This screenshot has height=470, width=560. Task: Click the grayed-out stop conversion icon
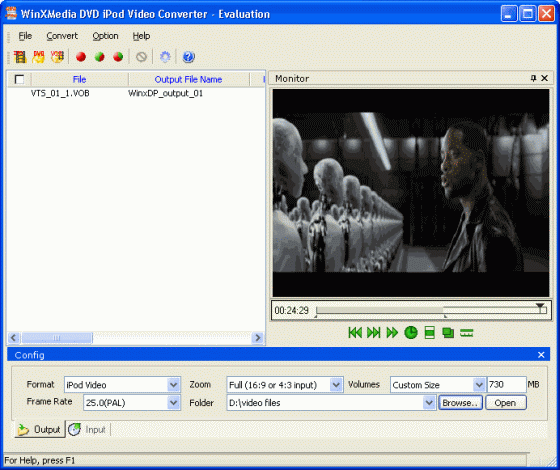(x=141, y=57)
